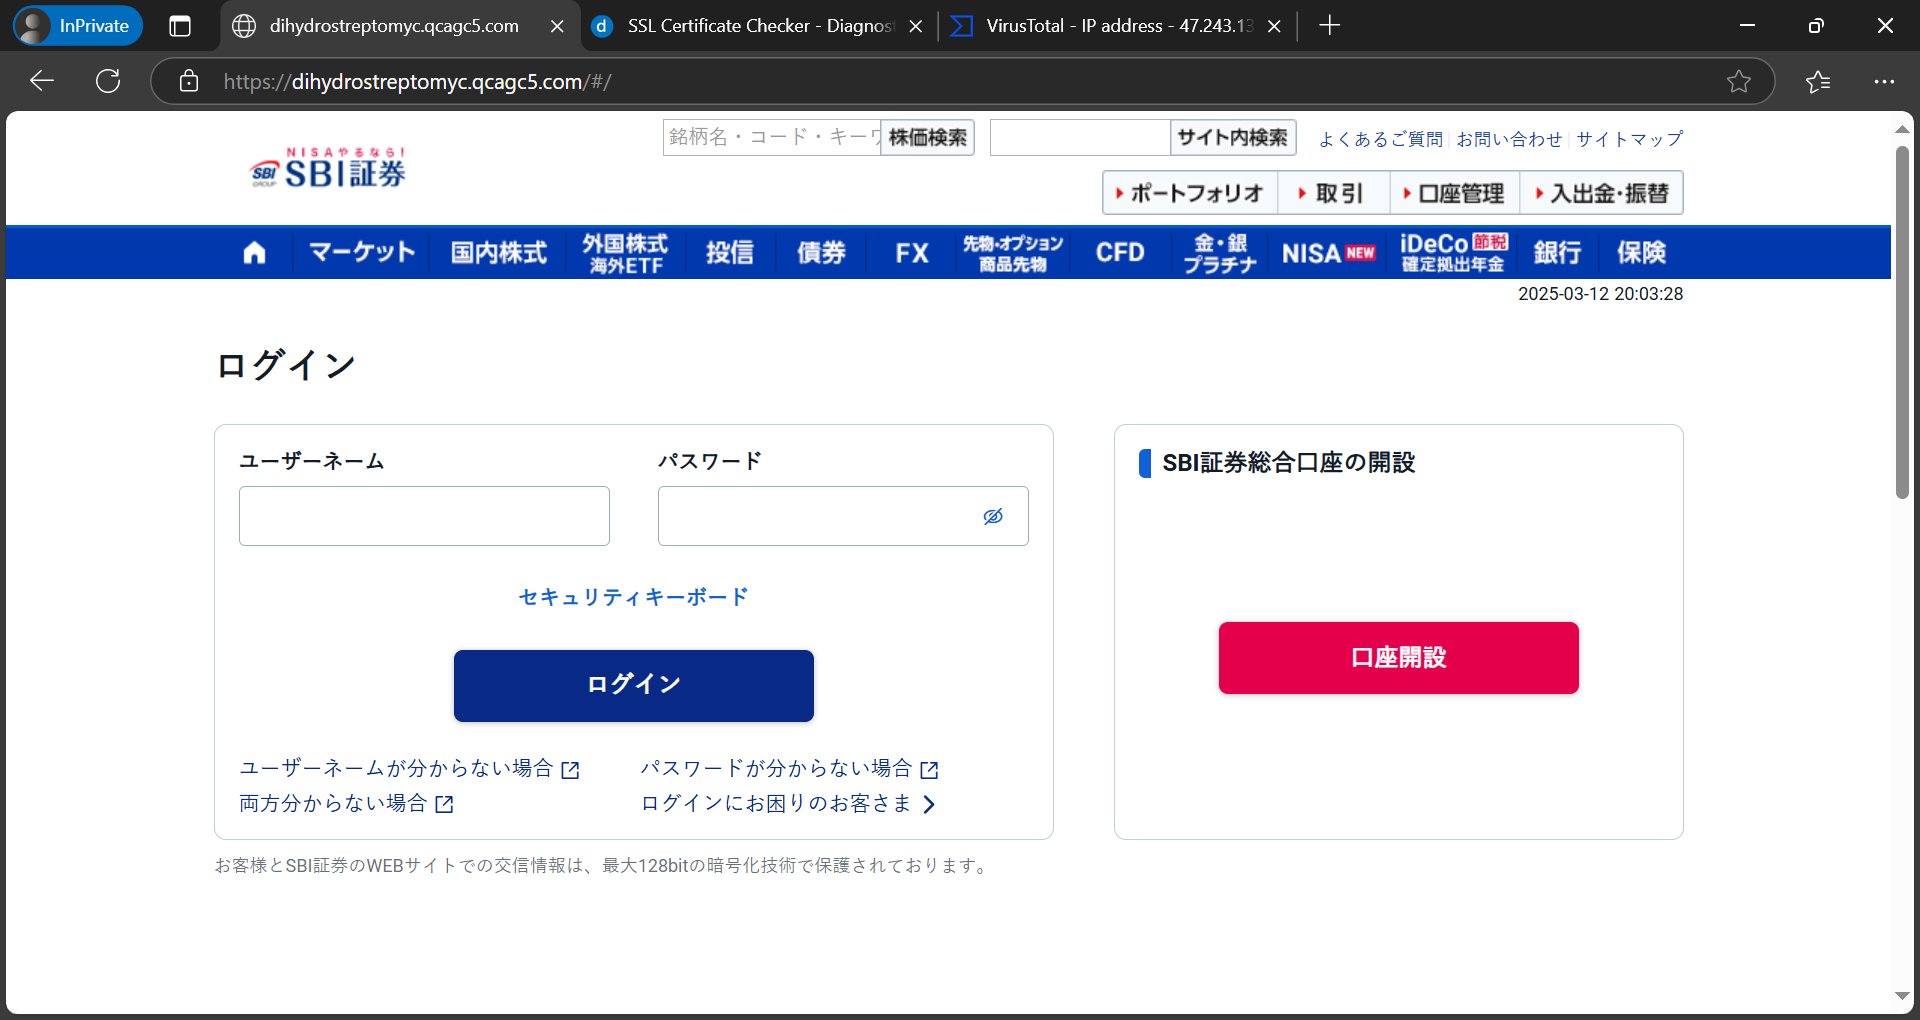Click the 2025-03-12 20:03:28 timestamp
The width and height of the screenshot is (1920, 1020).
pos(1600,294)
